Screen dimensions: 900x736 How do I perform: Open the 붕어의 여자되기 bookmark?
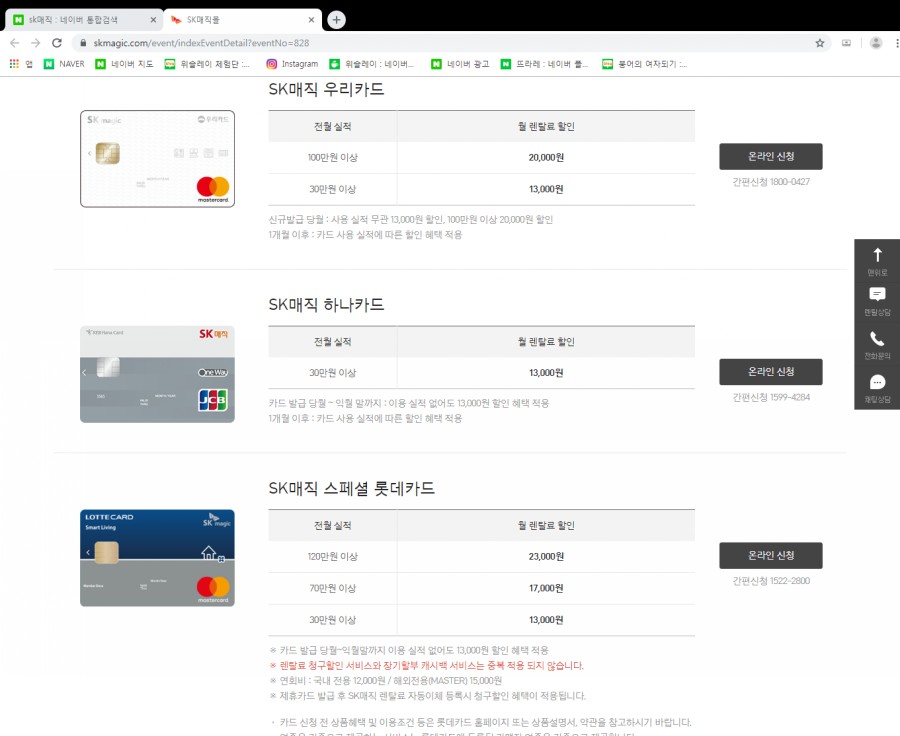[x=645, y=64]
